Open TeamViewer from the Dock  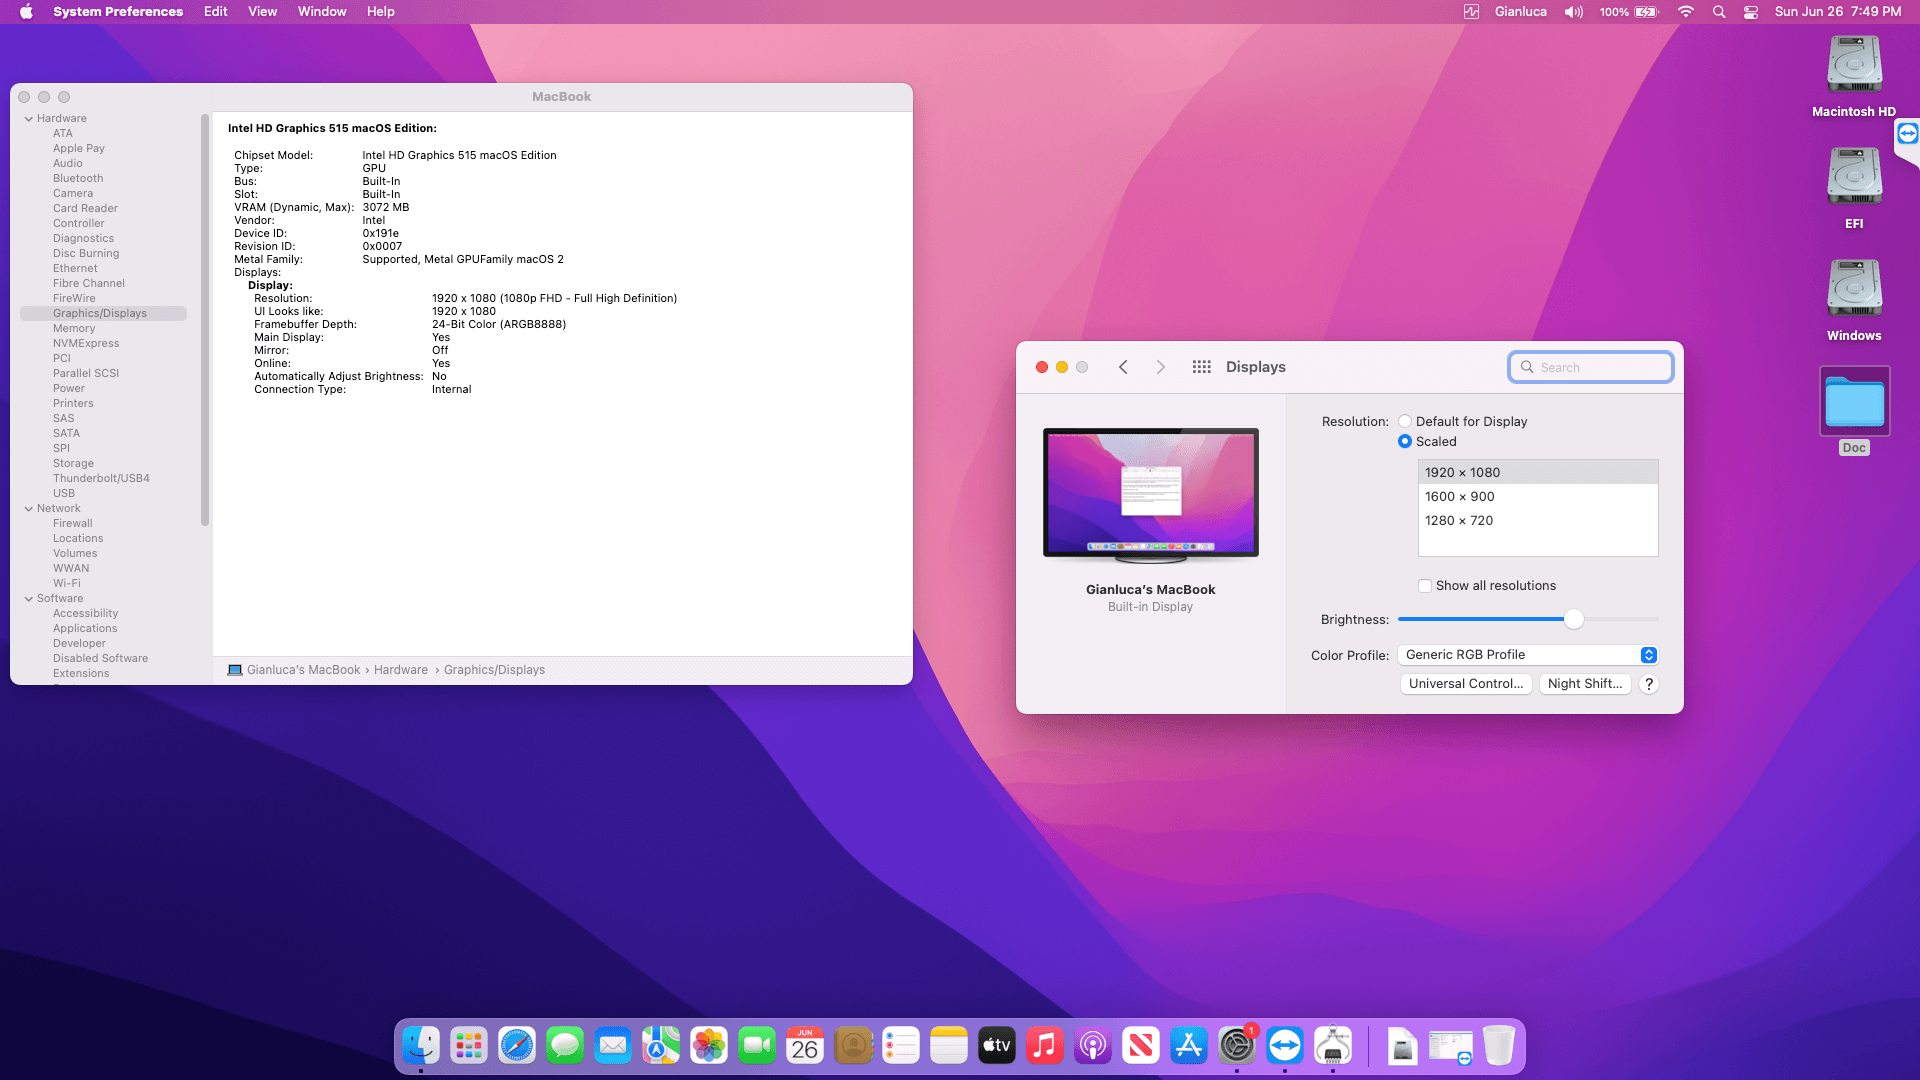[1285, 1046]
